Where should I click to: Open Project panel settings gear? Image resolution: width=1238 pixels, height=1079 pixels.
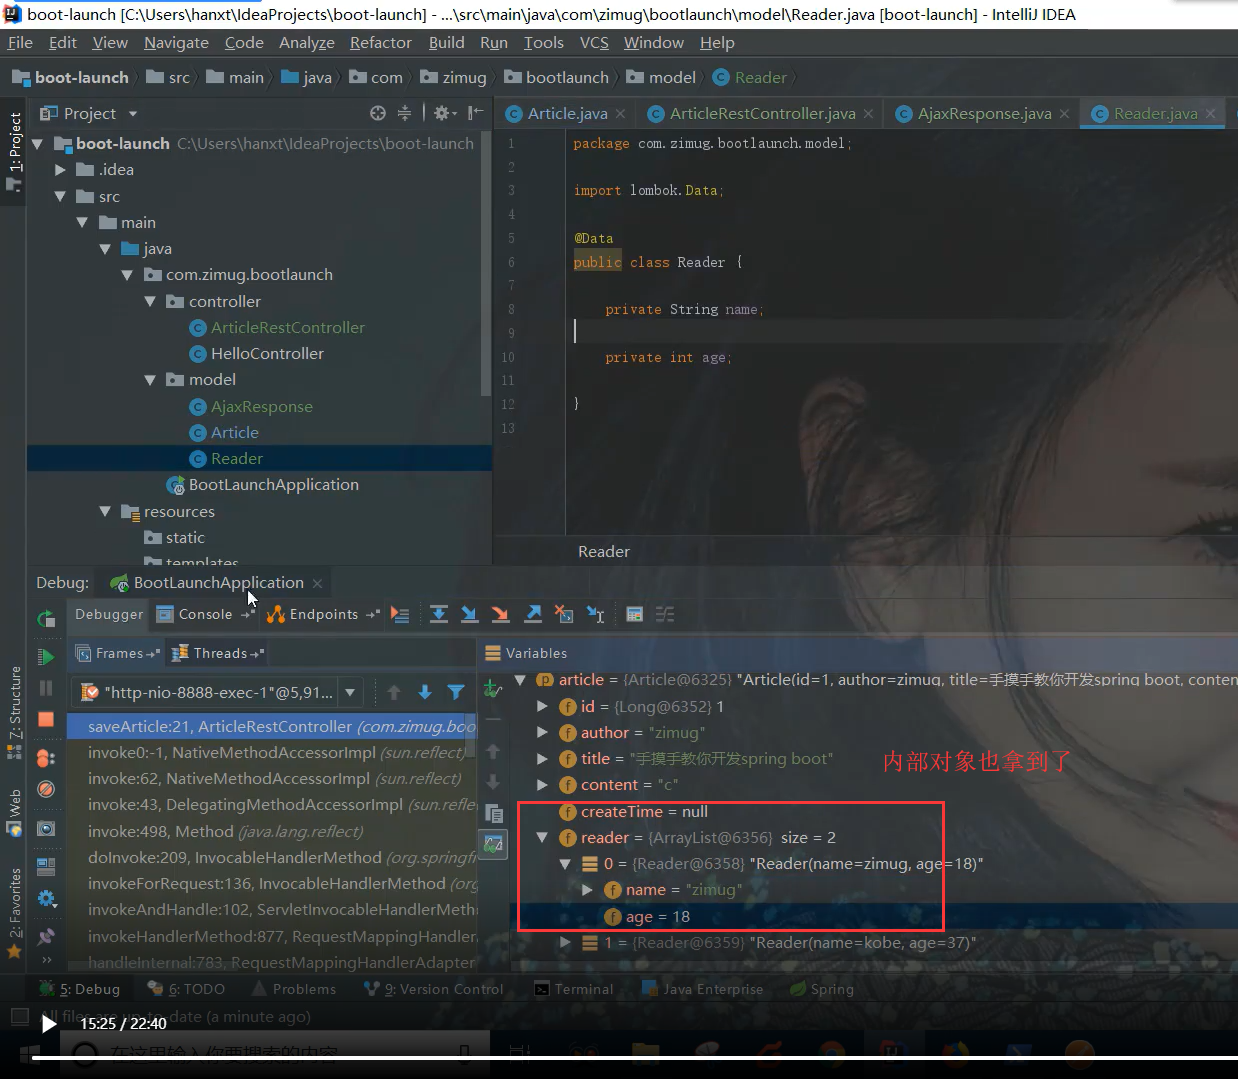coord(445,113)
